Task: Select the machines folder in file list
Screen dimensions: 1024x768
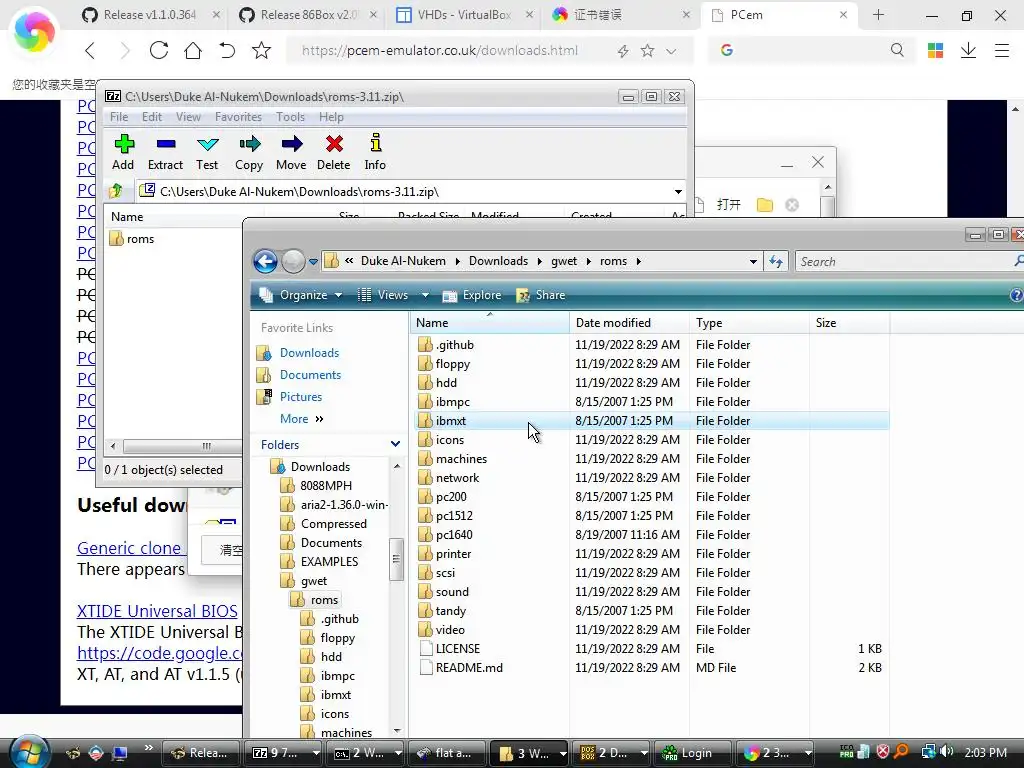Action: (x=461, y=458)
